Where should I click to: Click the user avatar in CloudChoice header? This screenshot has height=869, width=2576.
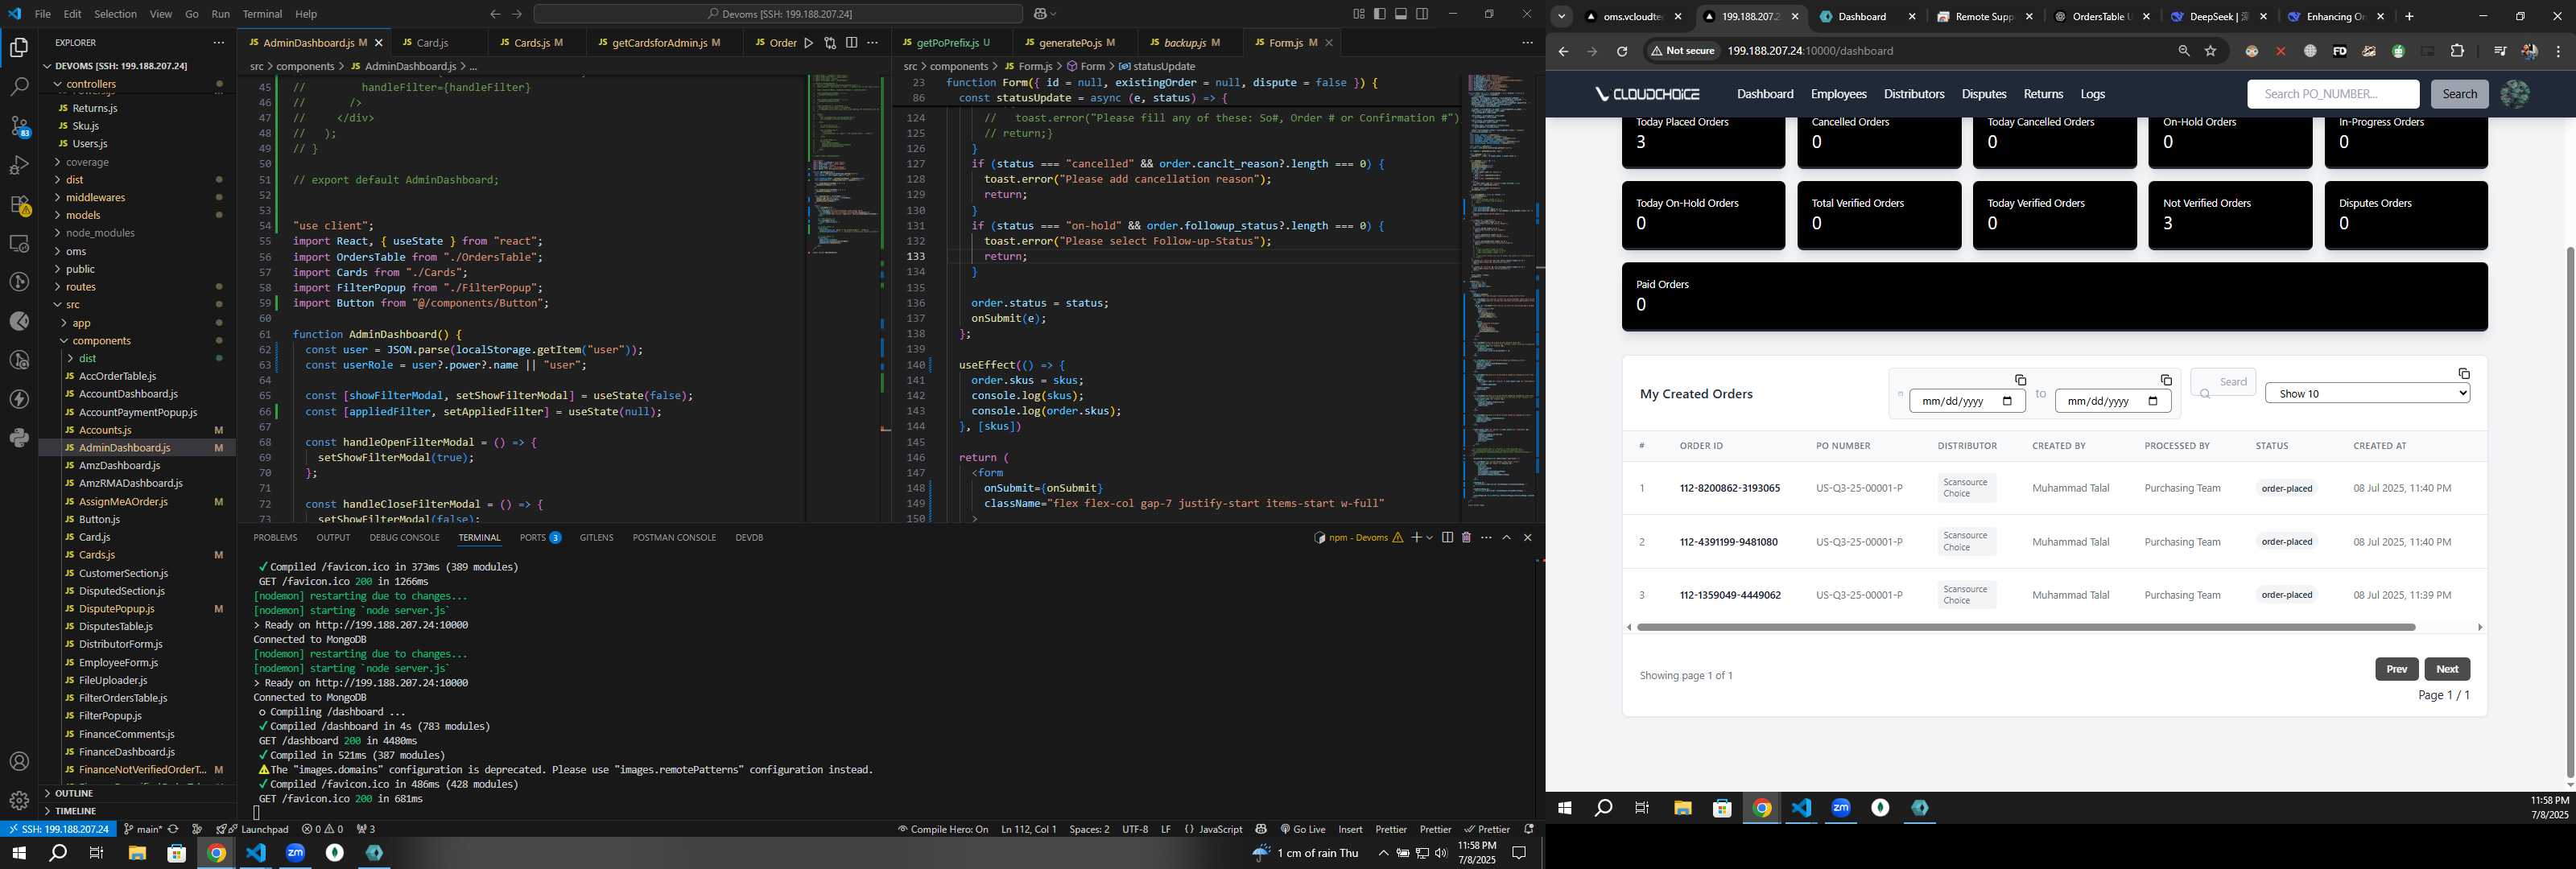pos(2514,94)
